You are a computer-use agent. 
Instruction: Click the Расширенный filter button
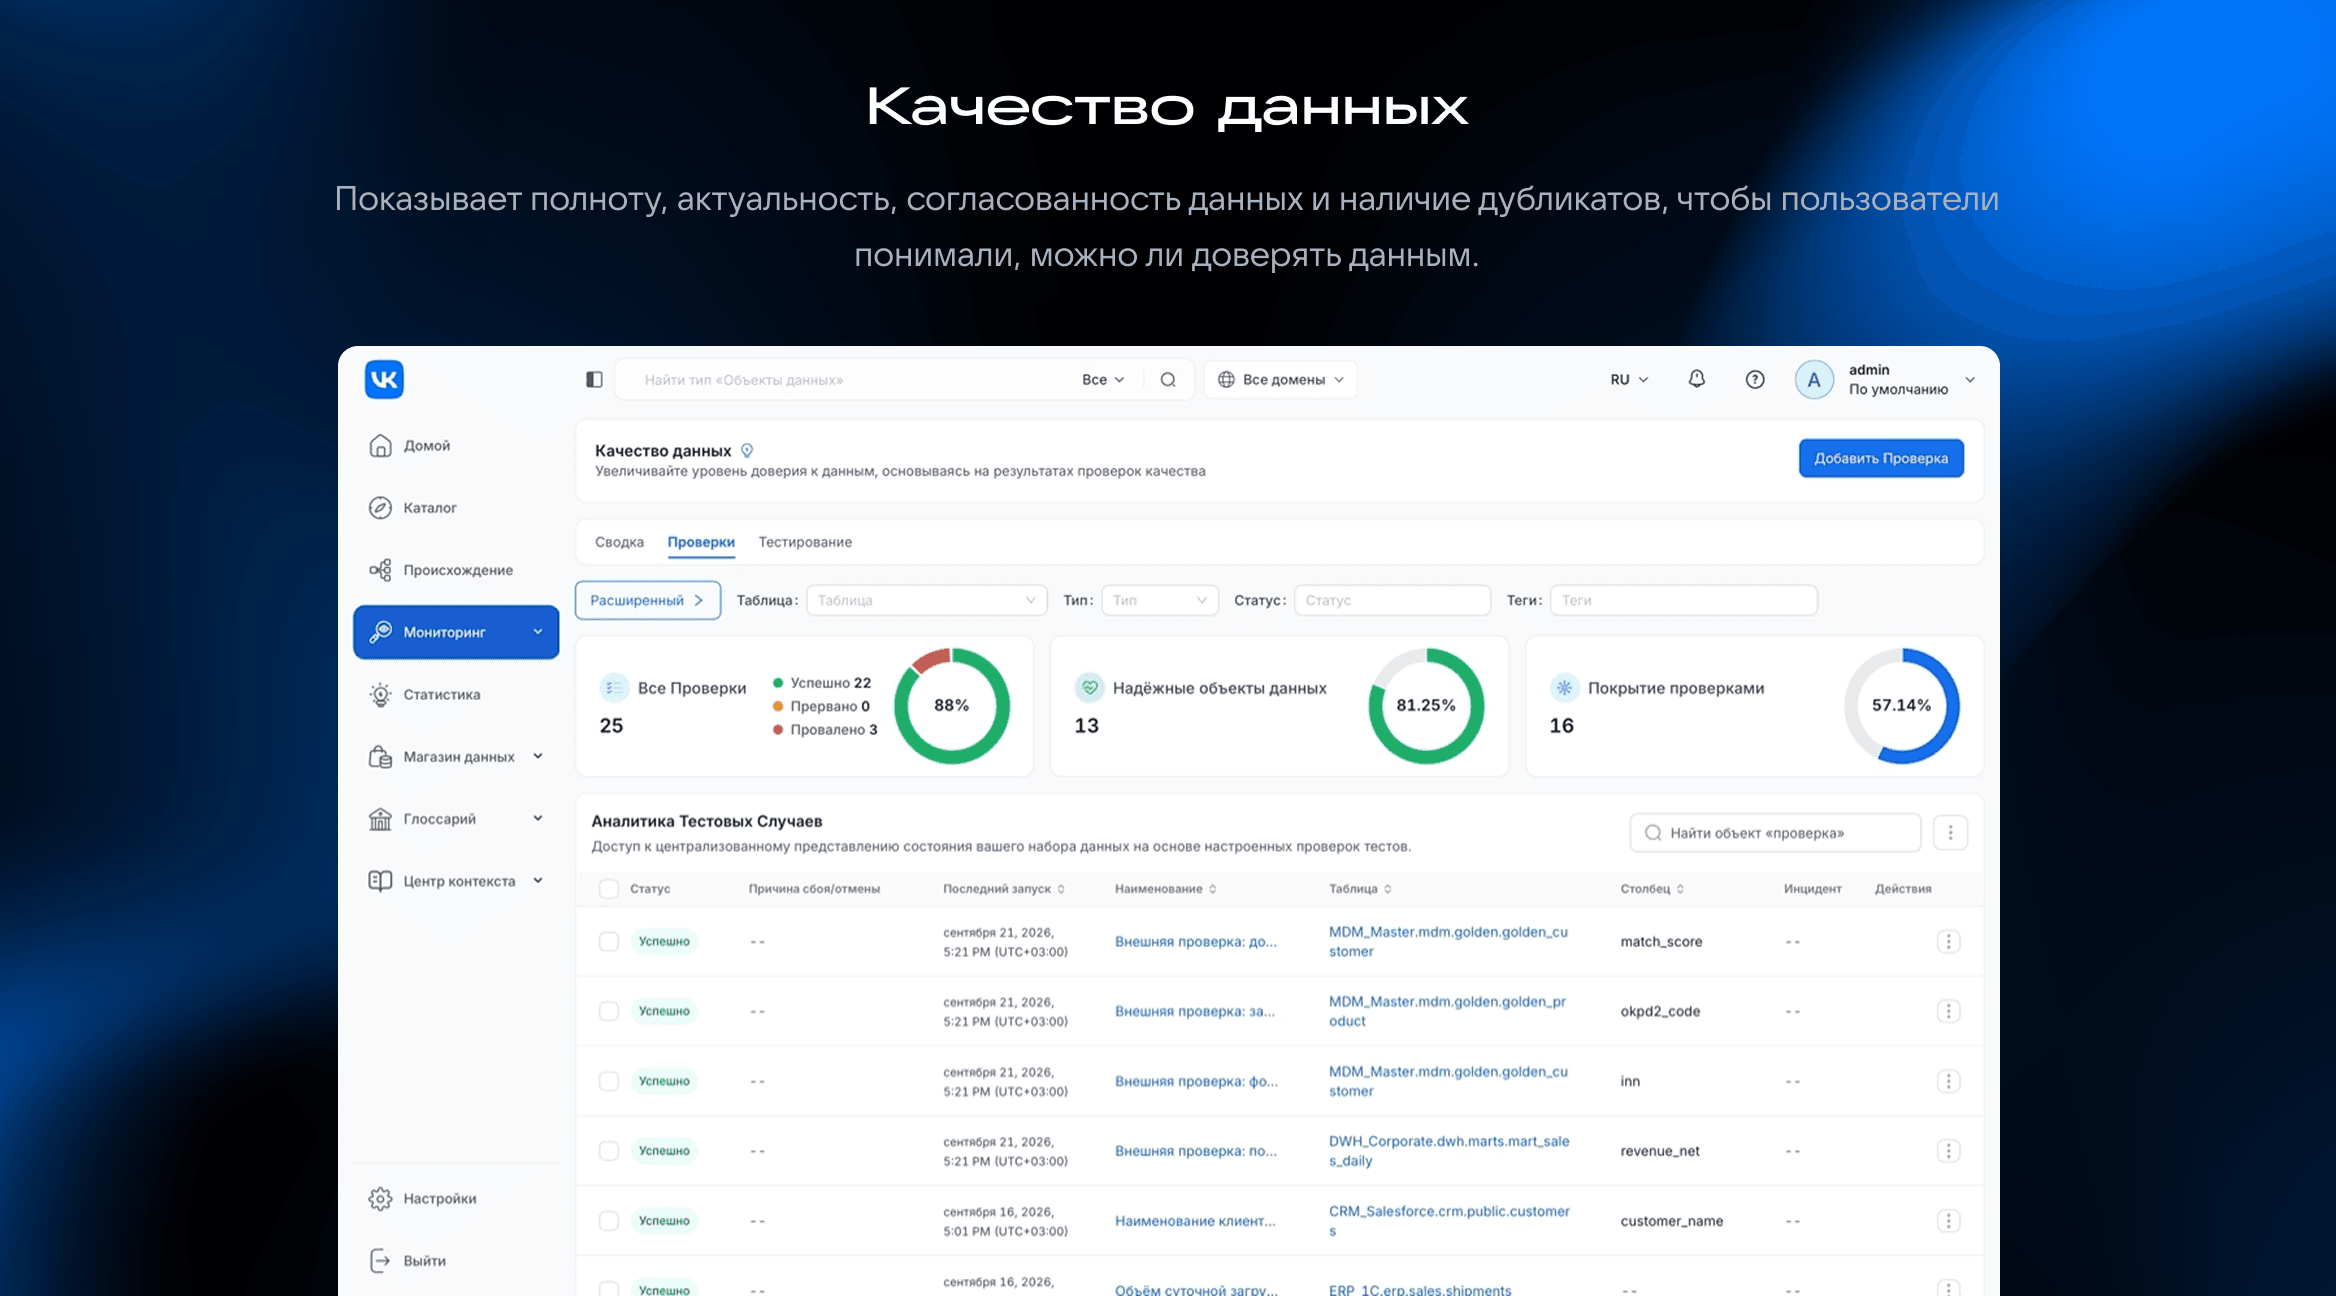(648, 600)
